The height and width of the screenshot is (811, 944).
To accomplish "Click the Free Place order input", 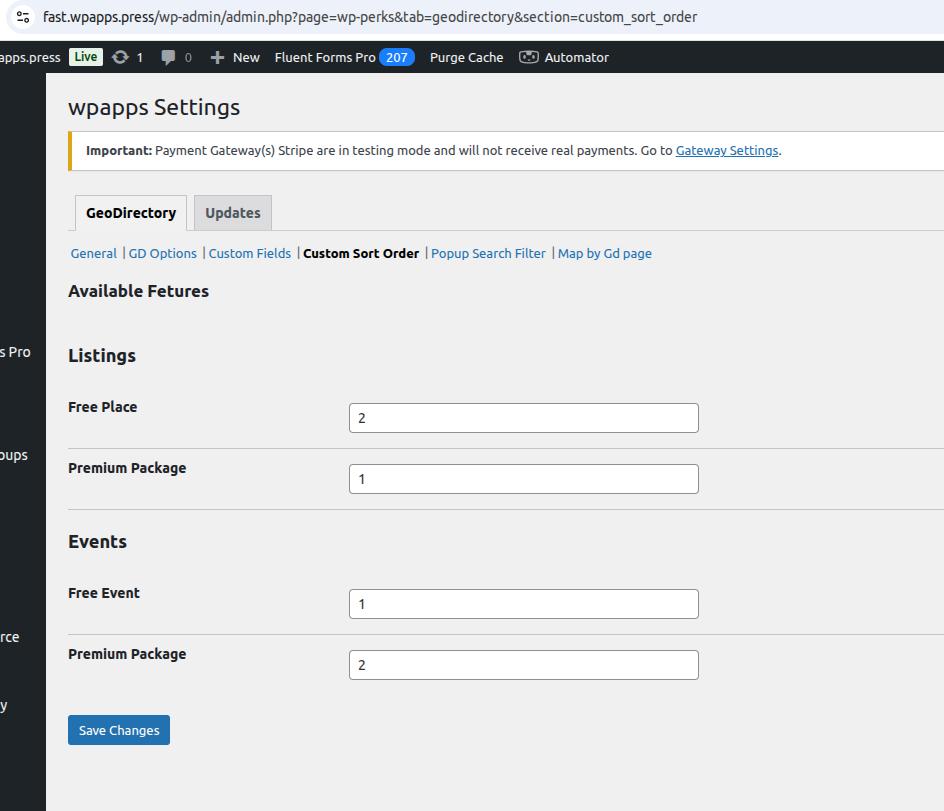I will tap(523, 418).
